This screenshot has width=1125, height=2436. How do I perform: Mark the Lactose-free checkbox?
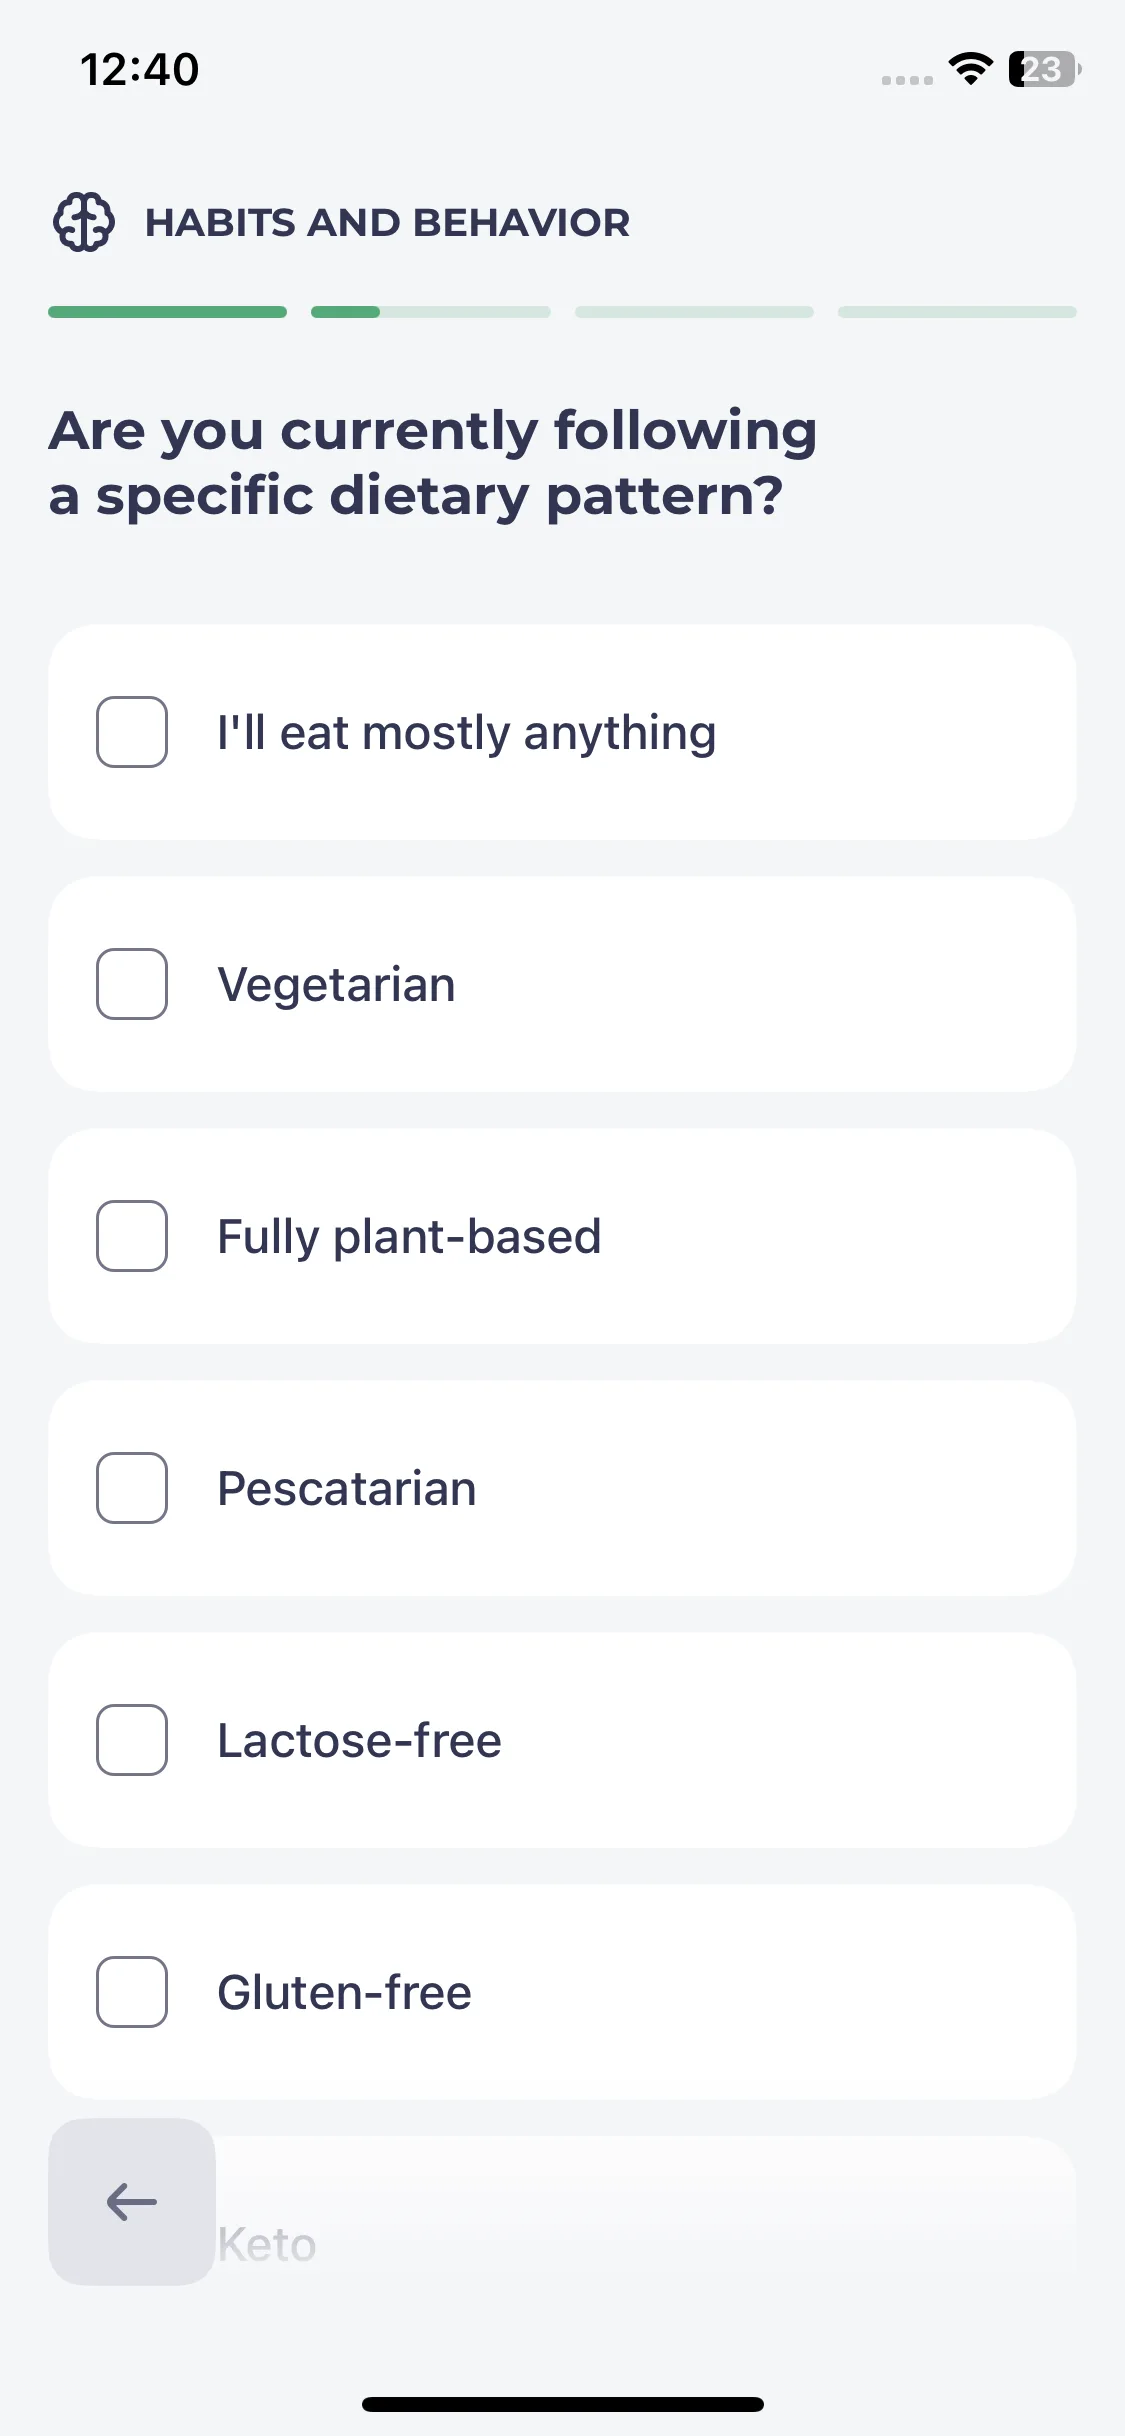click(132, 1740)
